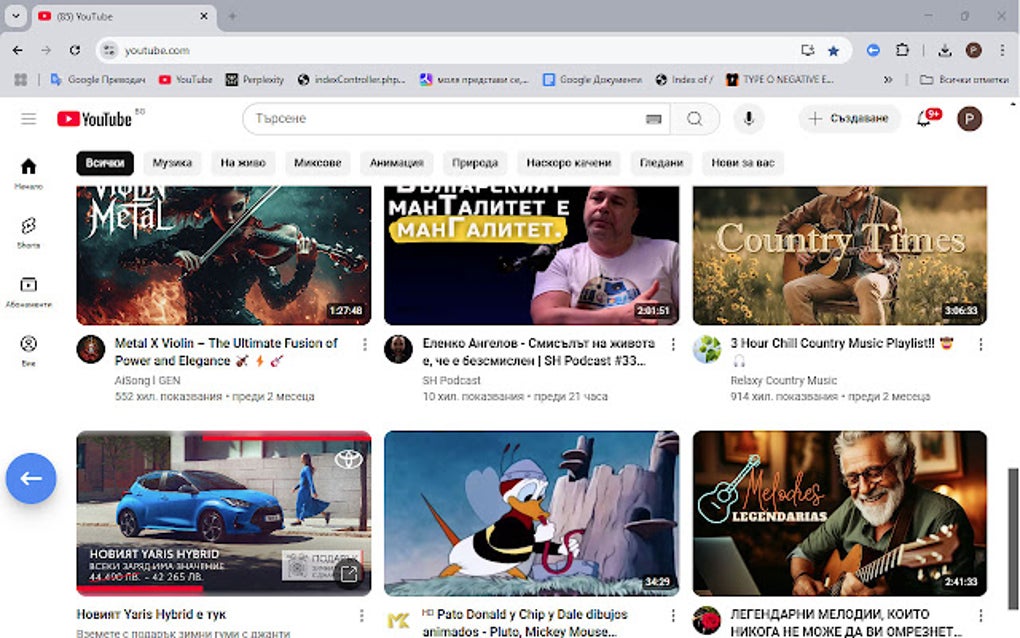Select the Начало sidebar icon

[28, 165]
